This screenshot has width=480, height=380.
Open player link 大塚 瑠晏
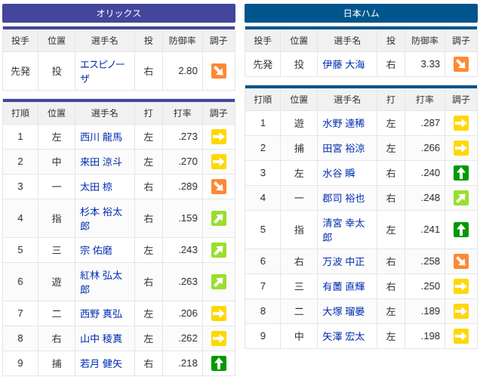pos(343,311)
